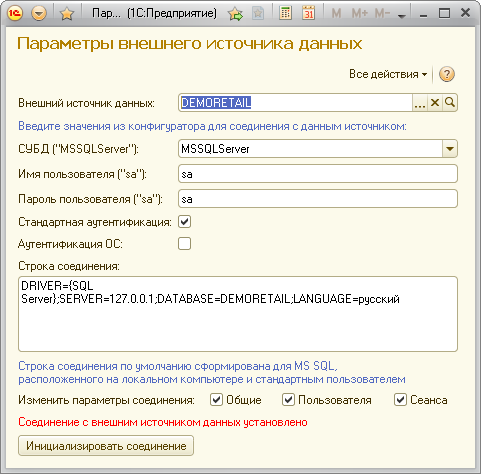
Task: Open the value with the magnifier icon
Action: [x=450, y=103]
